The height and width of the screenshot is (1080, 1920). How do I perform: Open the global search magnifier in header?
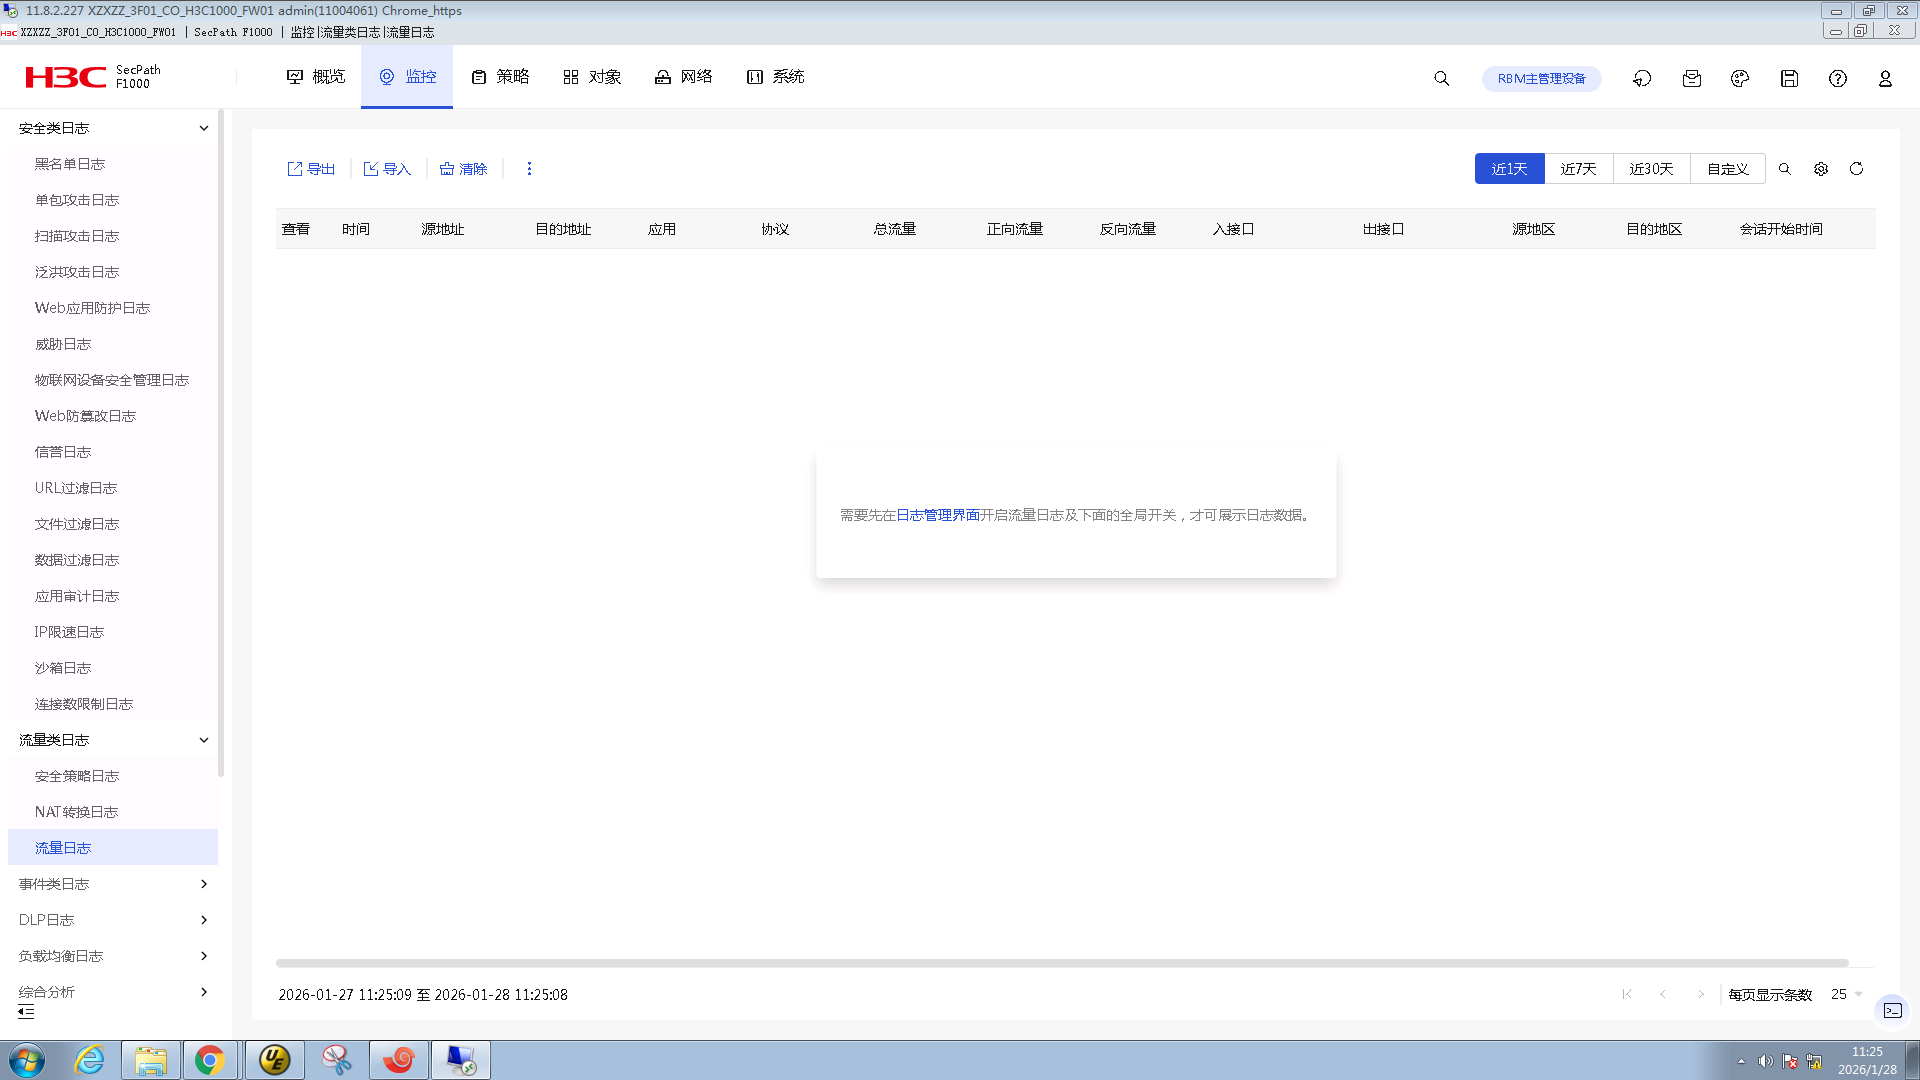(x=1441, y=78)
